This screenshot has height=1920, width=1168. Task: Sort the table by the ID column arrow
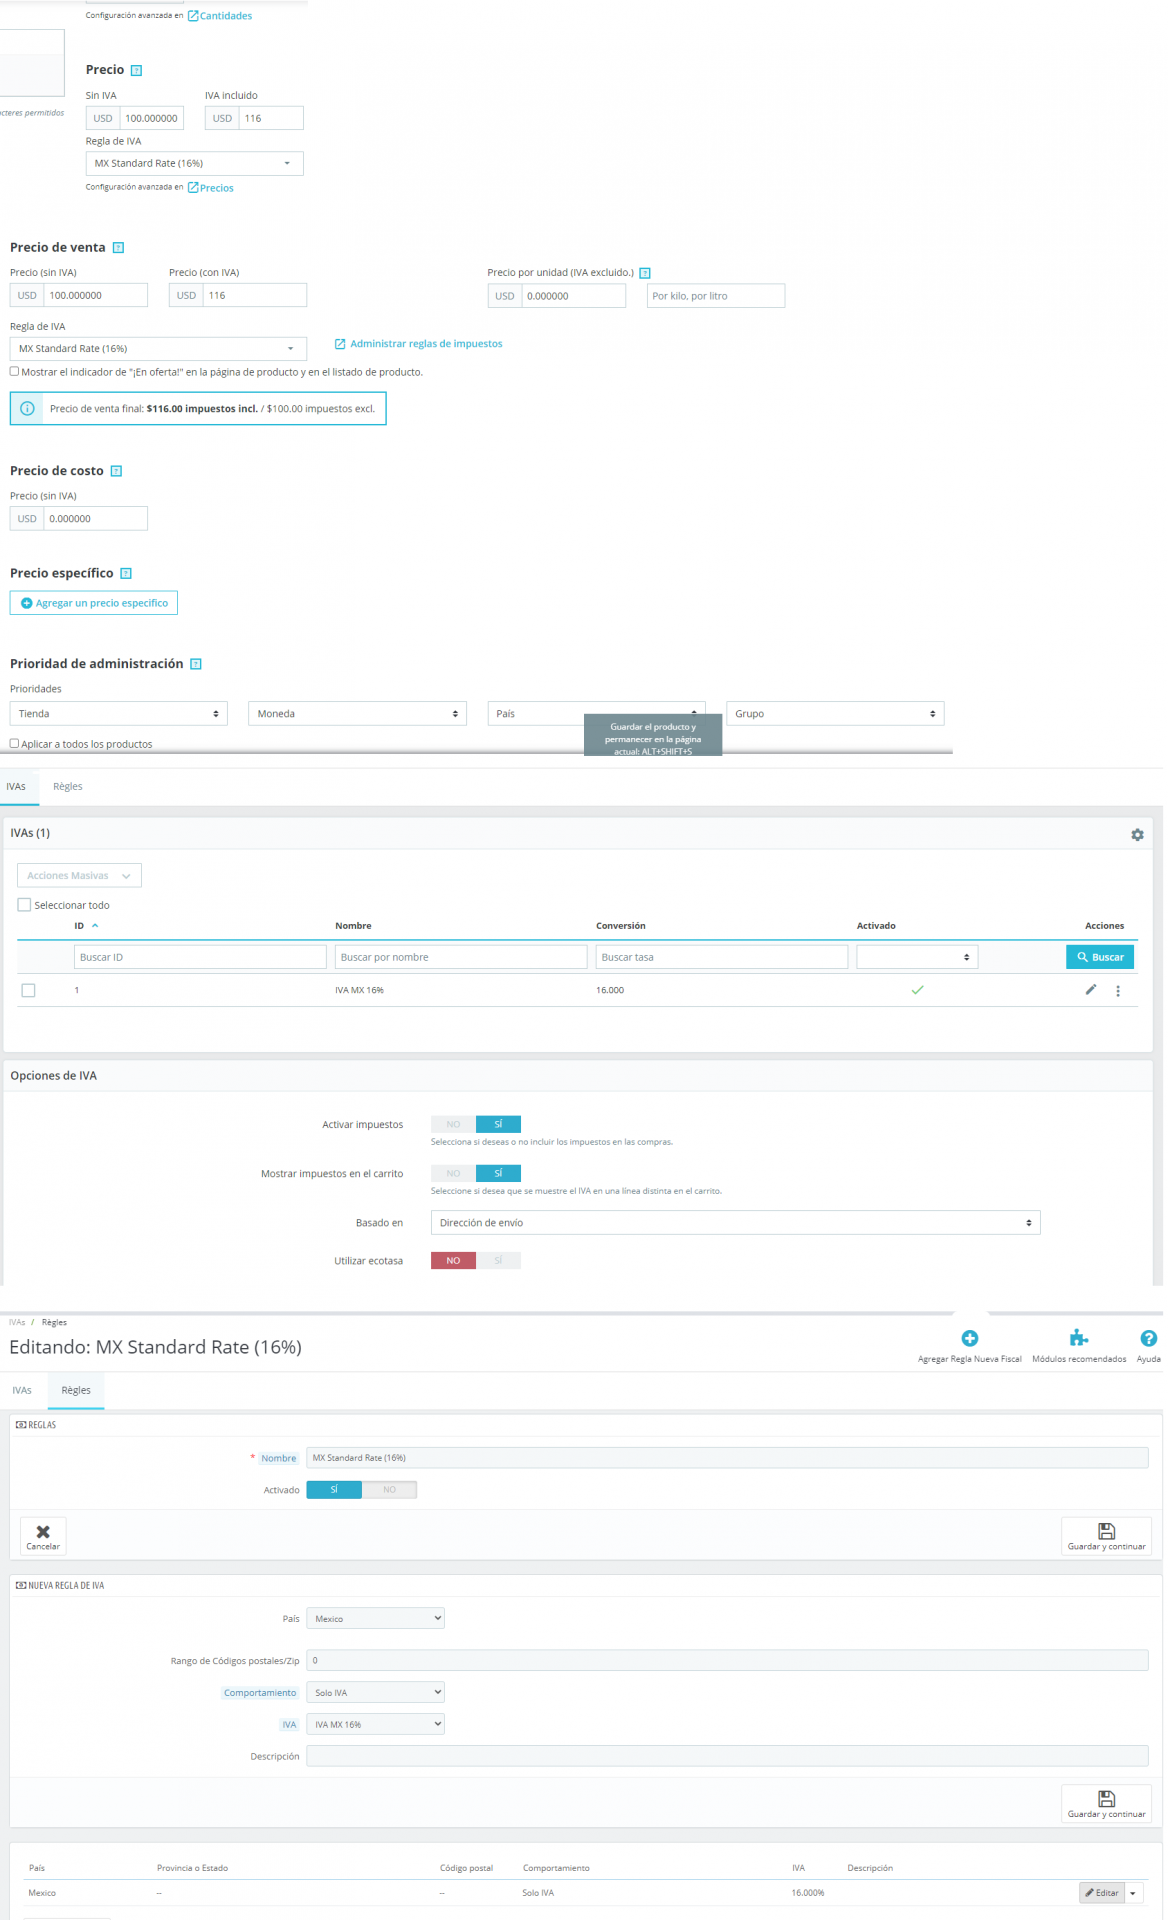pyautogui.click(x=95, y=926)
